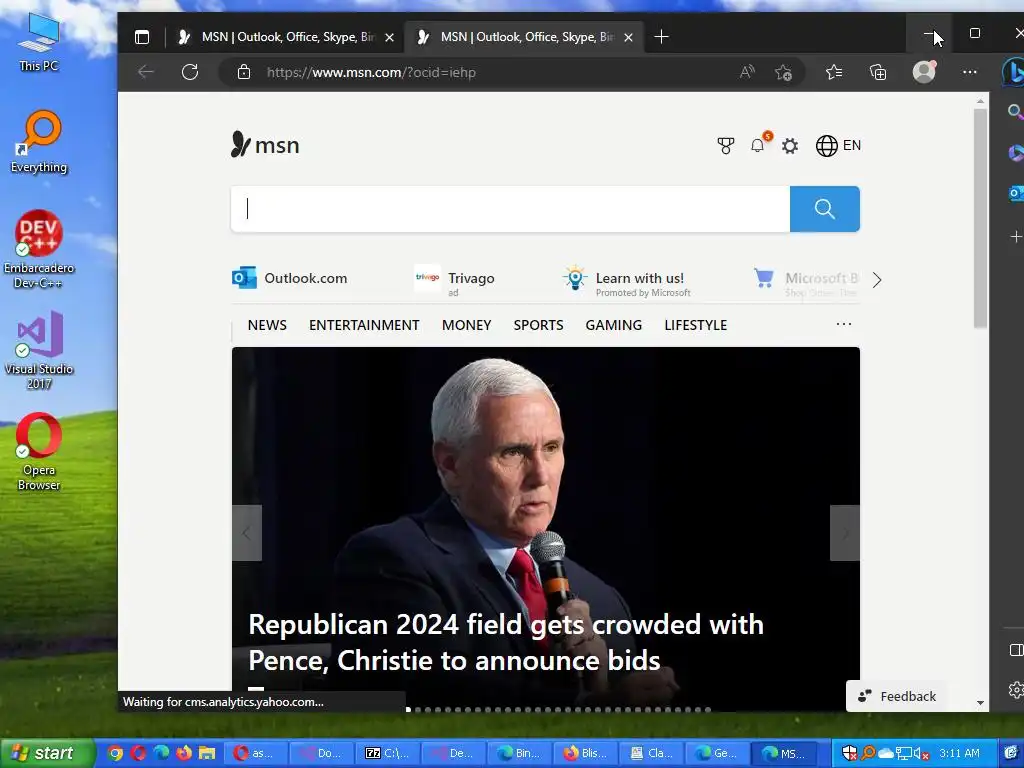Open Opera Browser desktop icon
This screenshot has height=768, width=1024.
pos(39,452)
